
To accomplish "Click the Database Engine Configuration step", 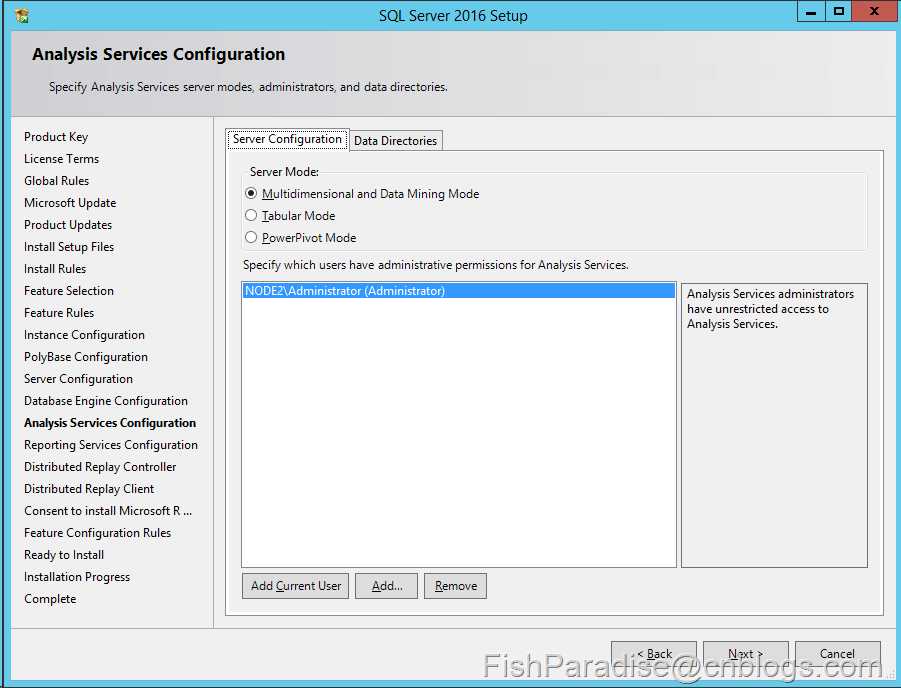I will [106, 401].
